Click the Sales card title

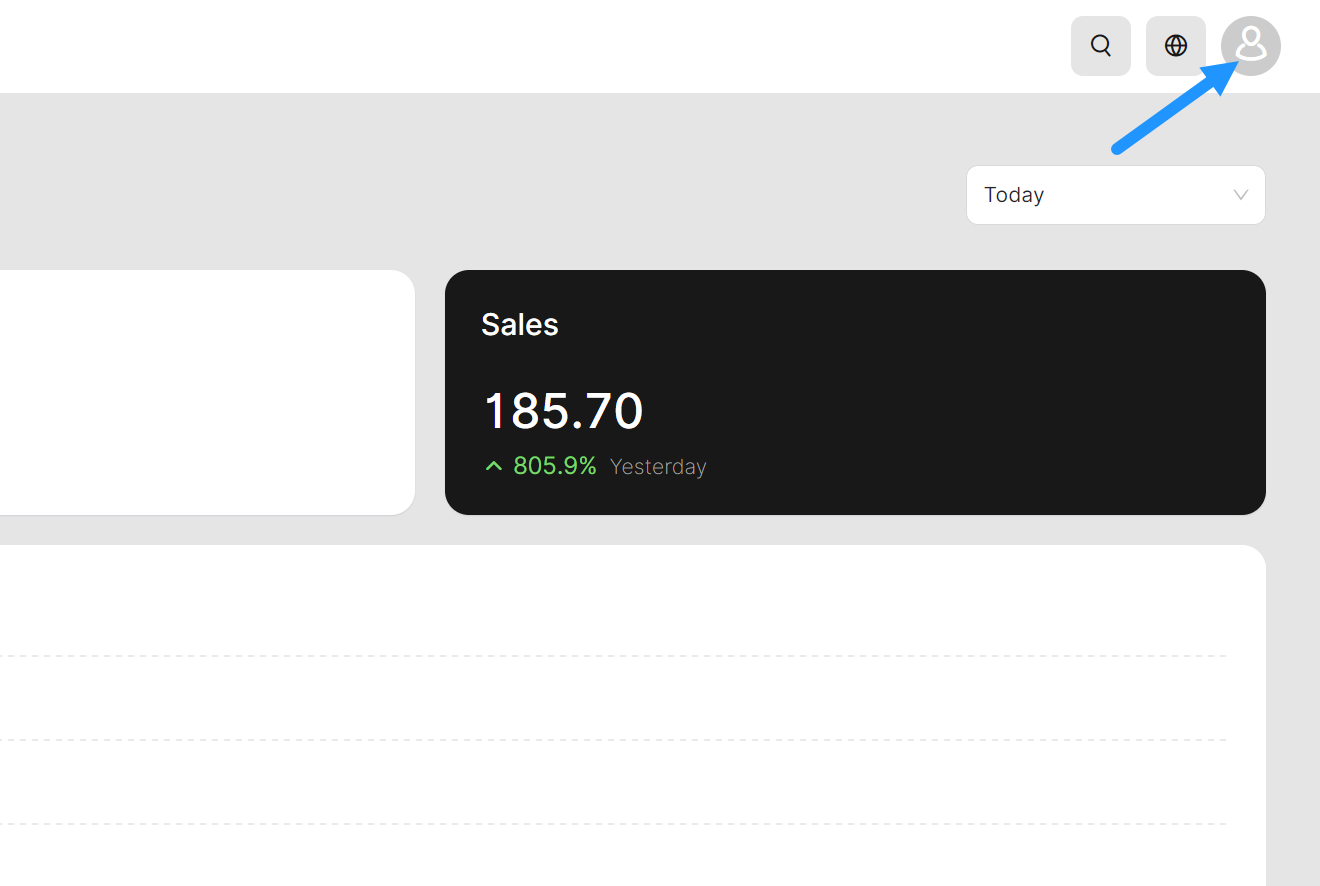[x=520, y=324]
